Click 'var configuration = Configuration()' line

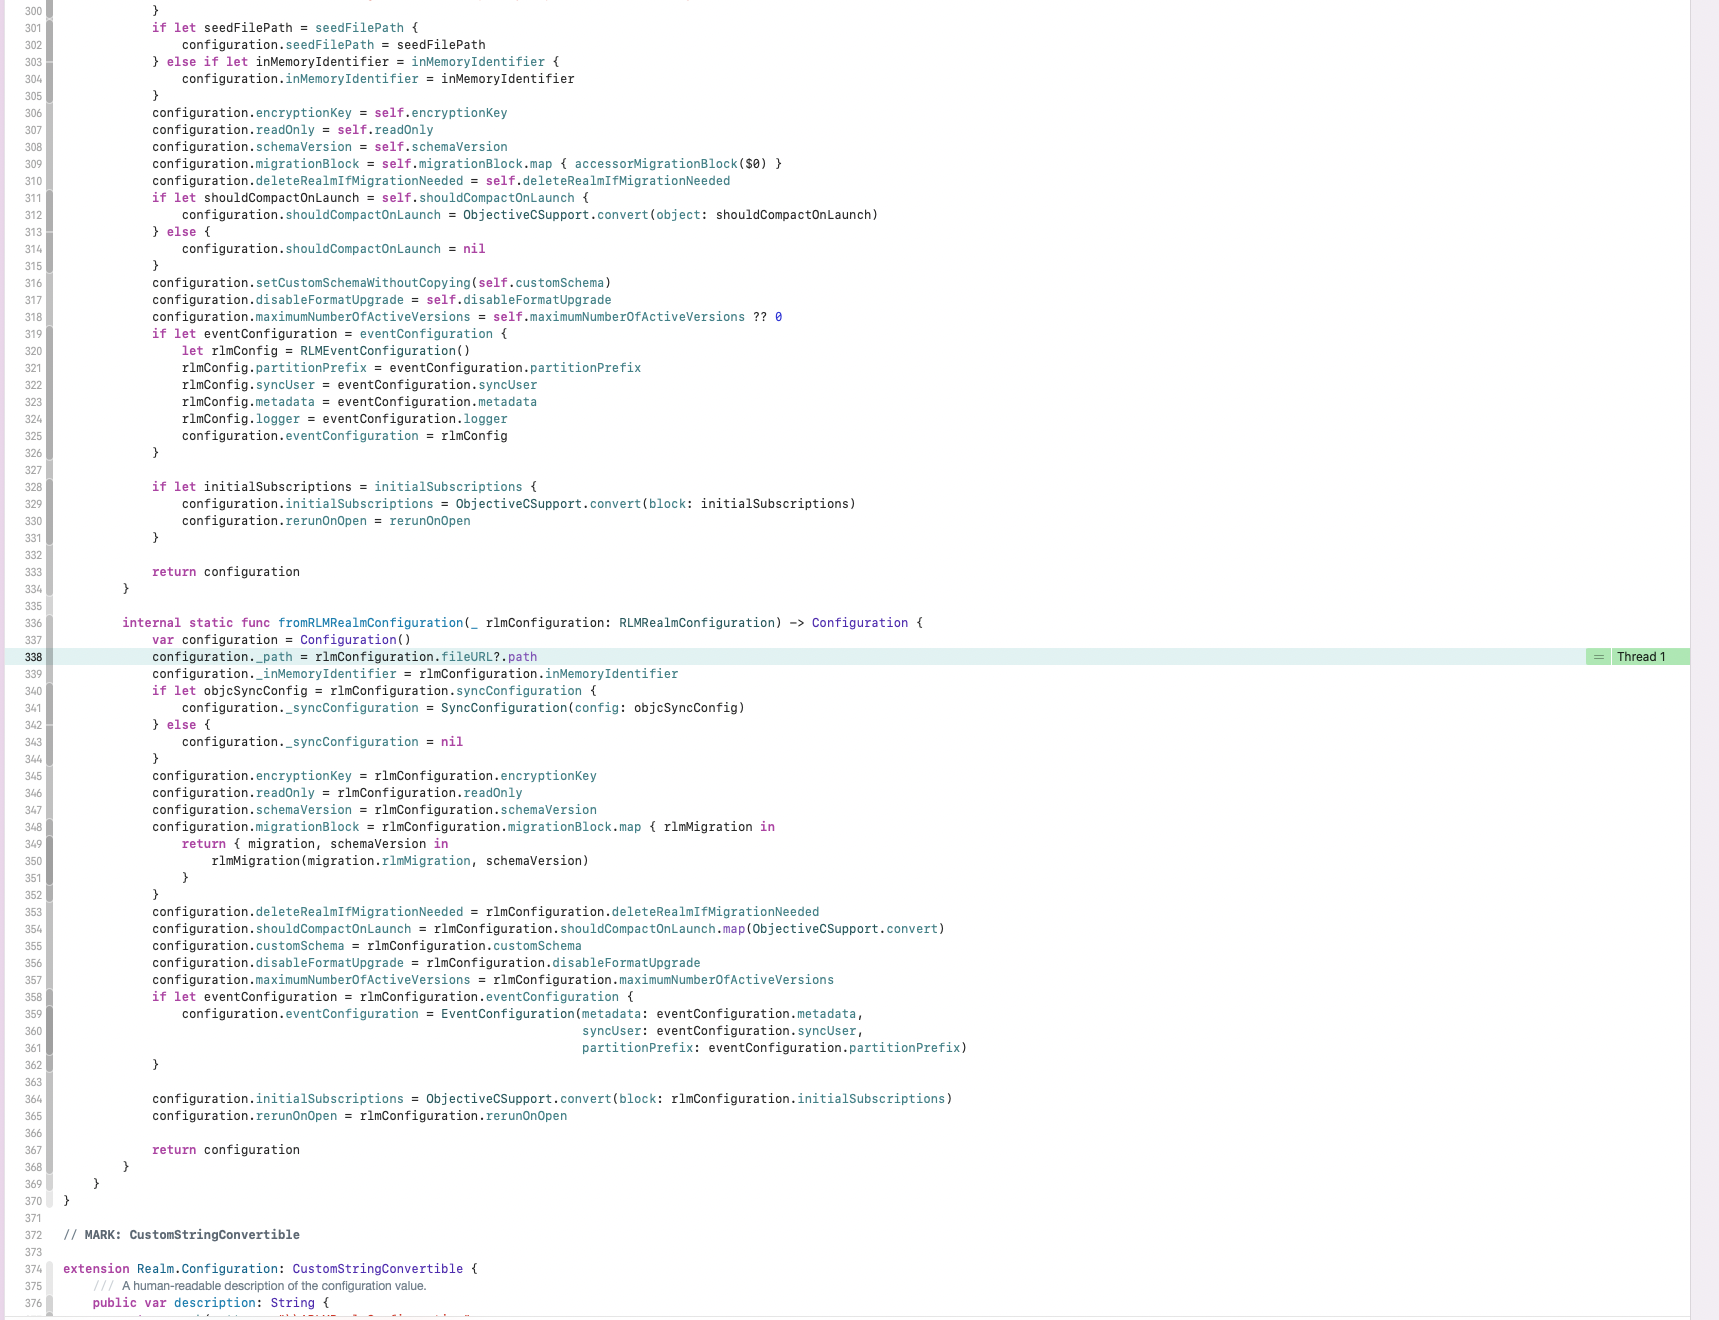pos(282,640)
